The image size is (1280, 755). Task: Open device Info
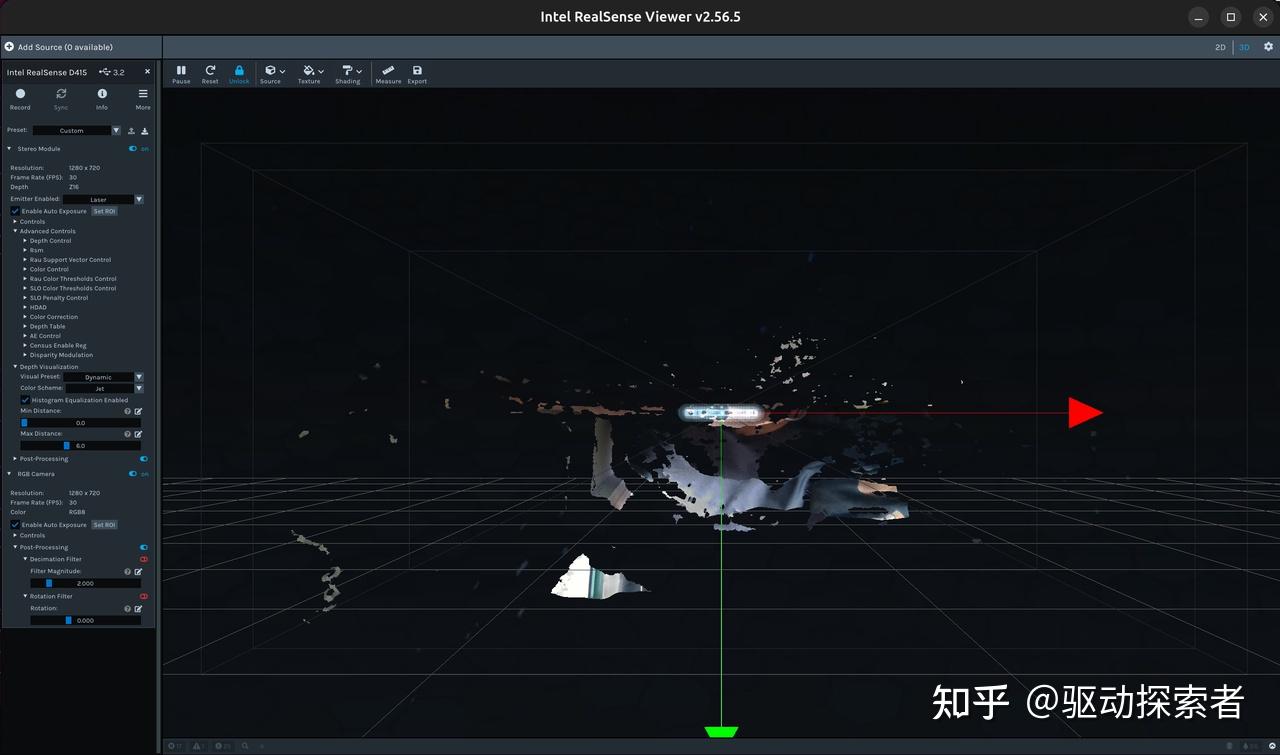(102, 94)
